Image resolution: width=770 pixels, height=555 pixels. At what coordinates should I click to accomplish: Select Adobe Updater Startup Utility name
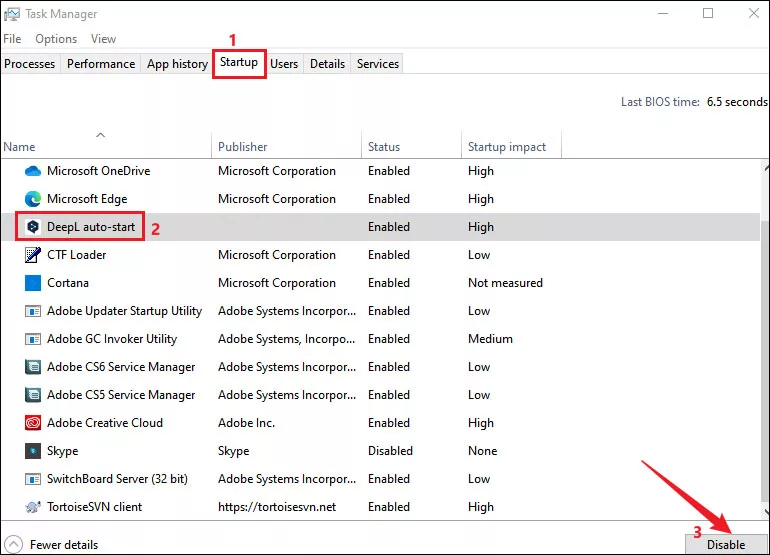pyautogui.click(x=124, y=311)
